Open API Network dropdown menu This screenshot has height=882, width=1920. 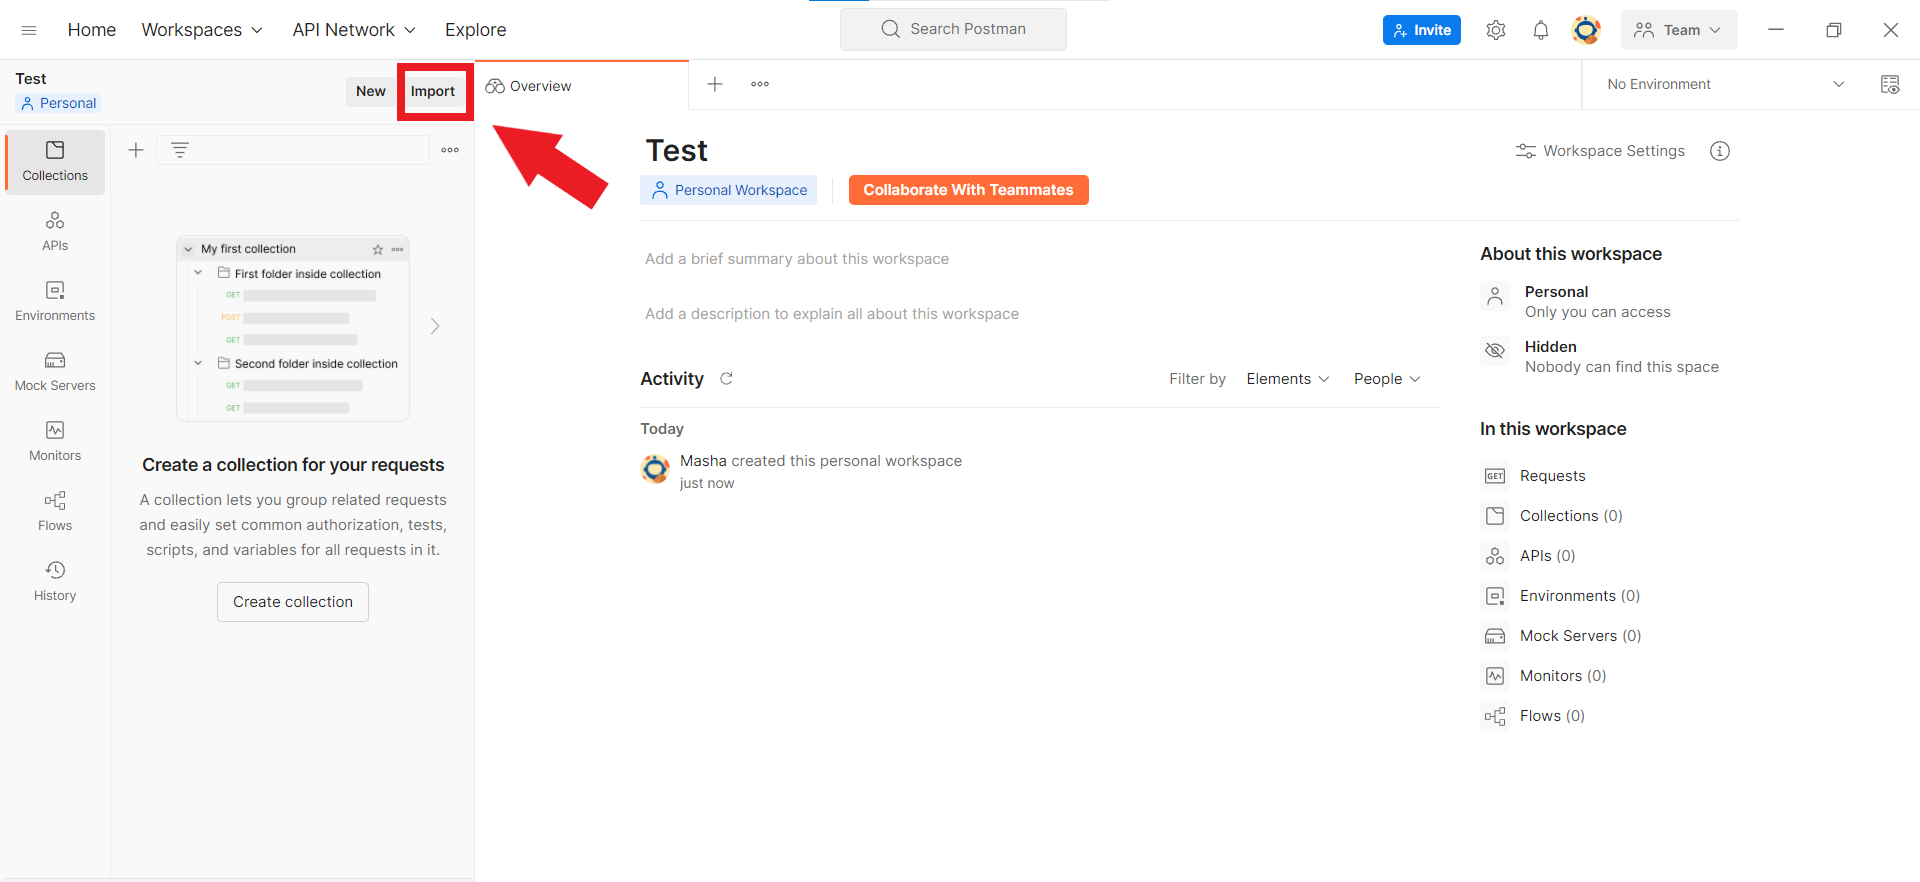354,30
